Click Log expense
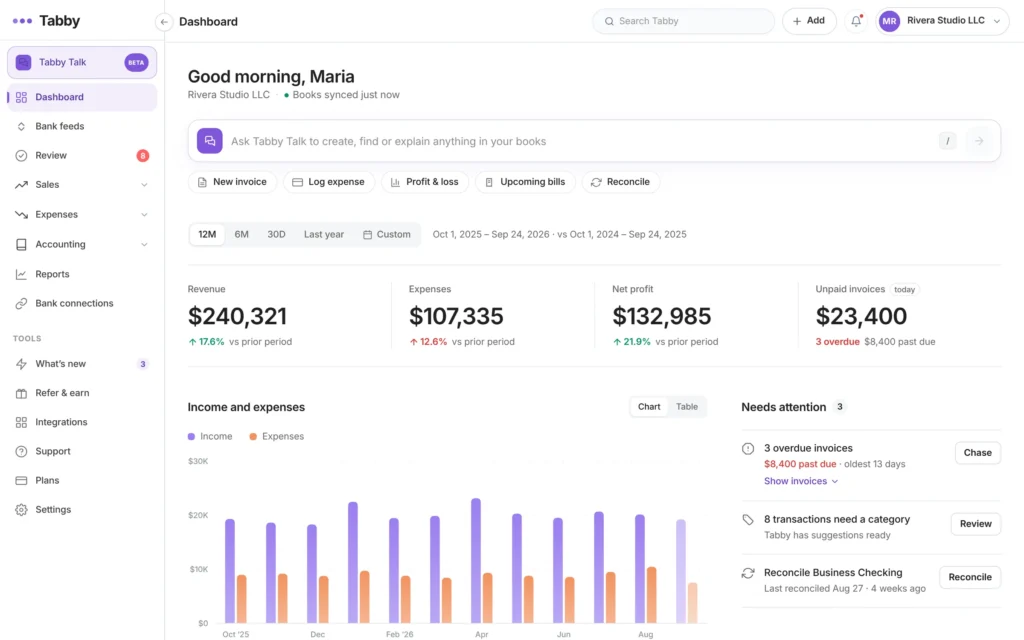 point(328,182)
